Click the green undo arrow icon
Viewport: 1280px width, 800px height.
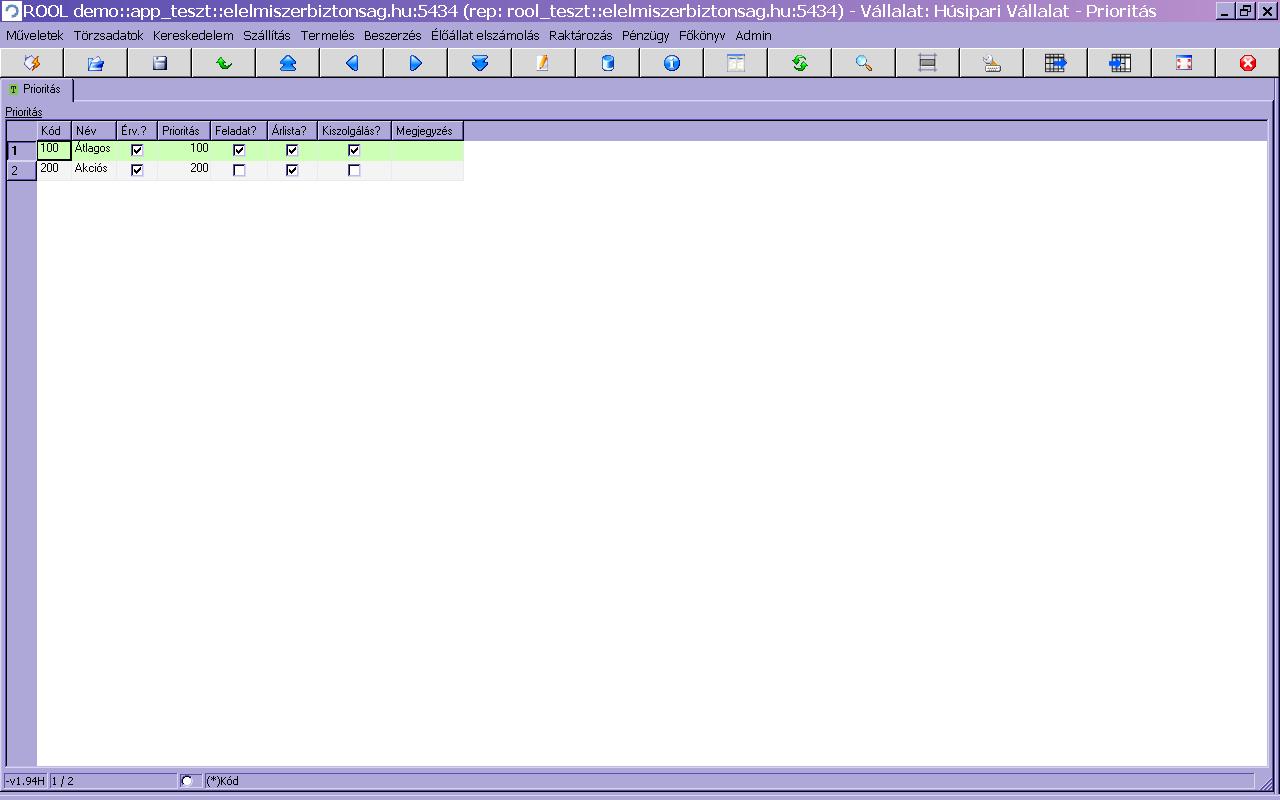(x=224, y=63)
